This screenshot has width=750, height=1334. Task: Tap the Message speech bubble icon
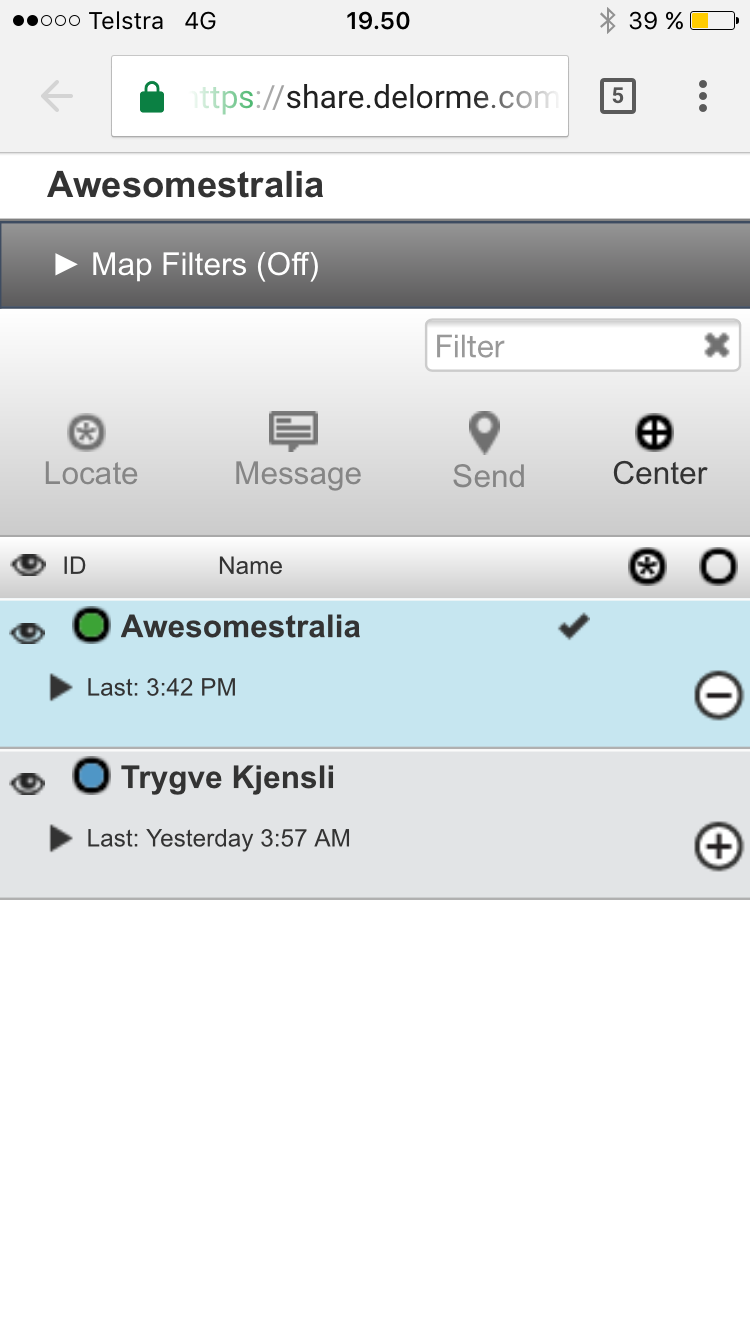[294, 432]
